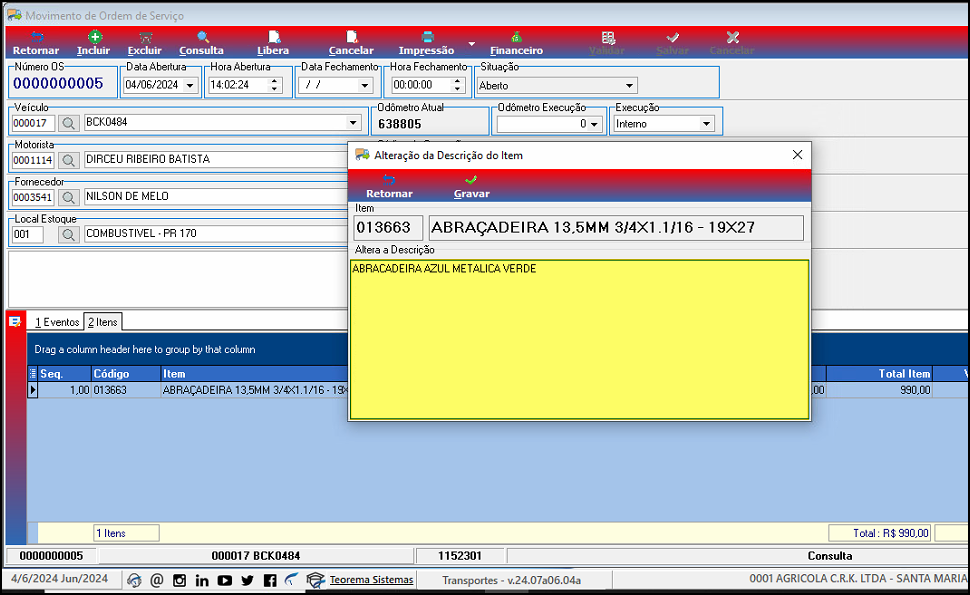
Task: Select the 2 Itens tab
Action: coord(103,322)
